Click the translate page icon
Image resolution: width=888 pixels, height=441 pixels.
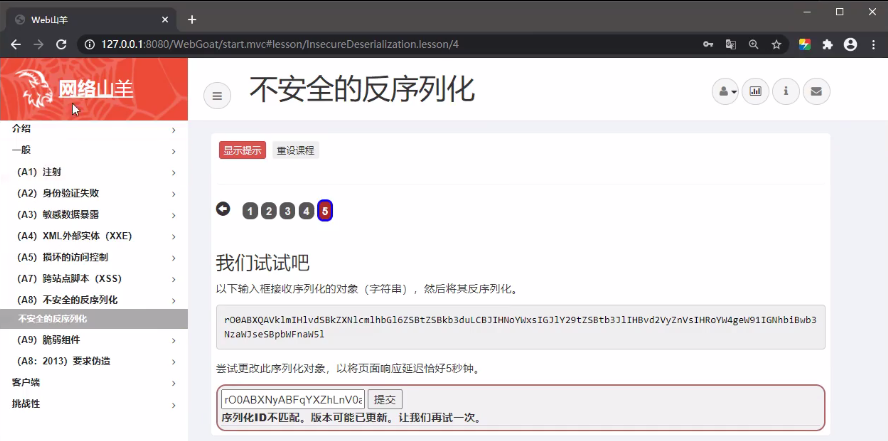731,45
